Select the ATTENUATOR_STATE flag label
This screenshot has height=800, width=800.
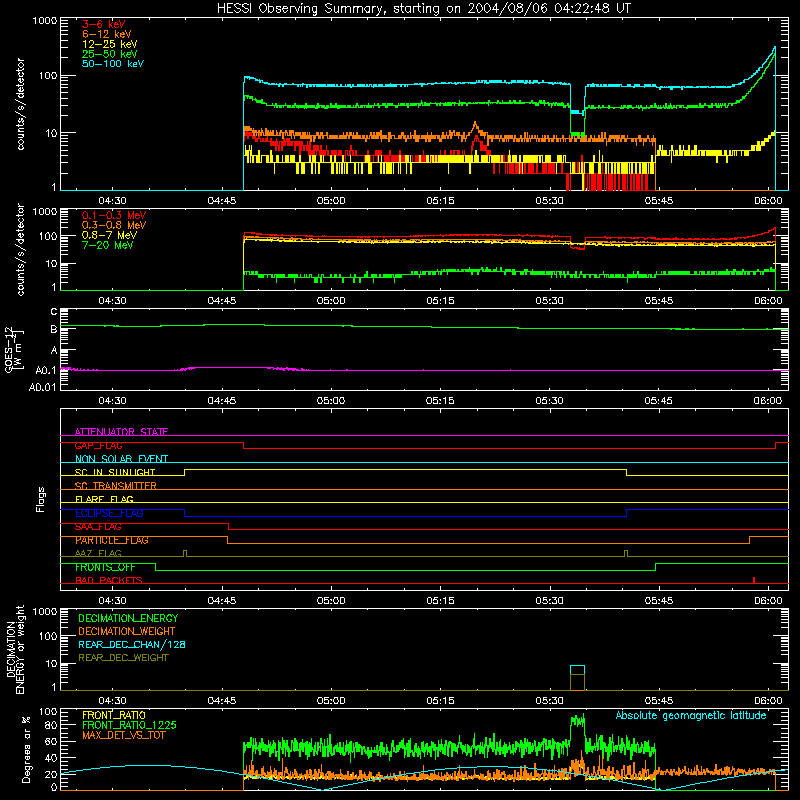click(121, 432)
